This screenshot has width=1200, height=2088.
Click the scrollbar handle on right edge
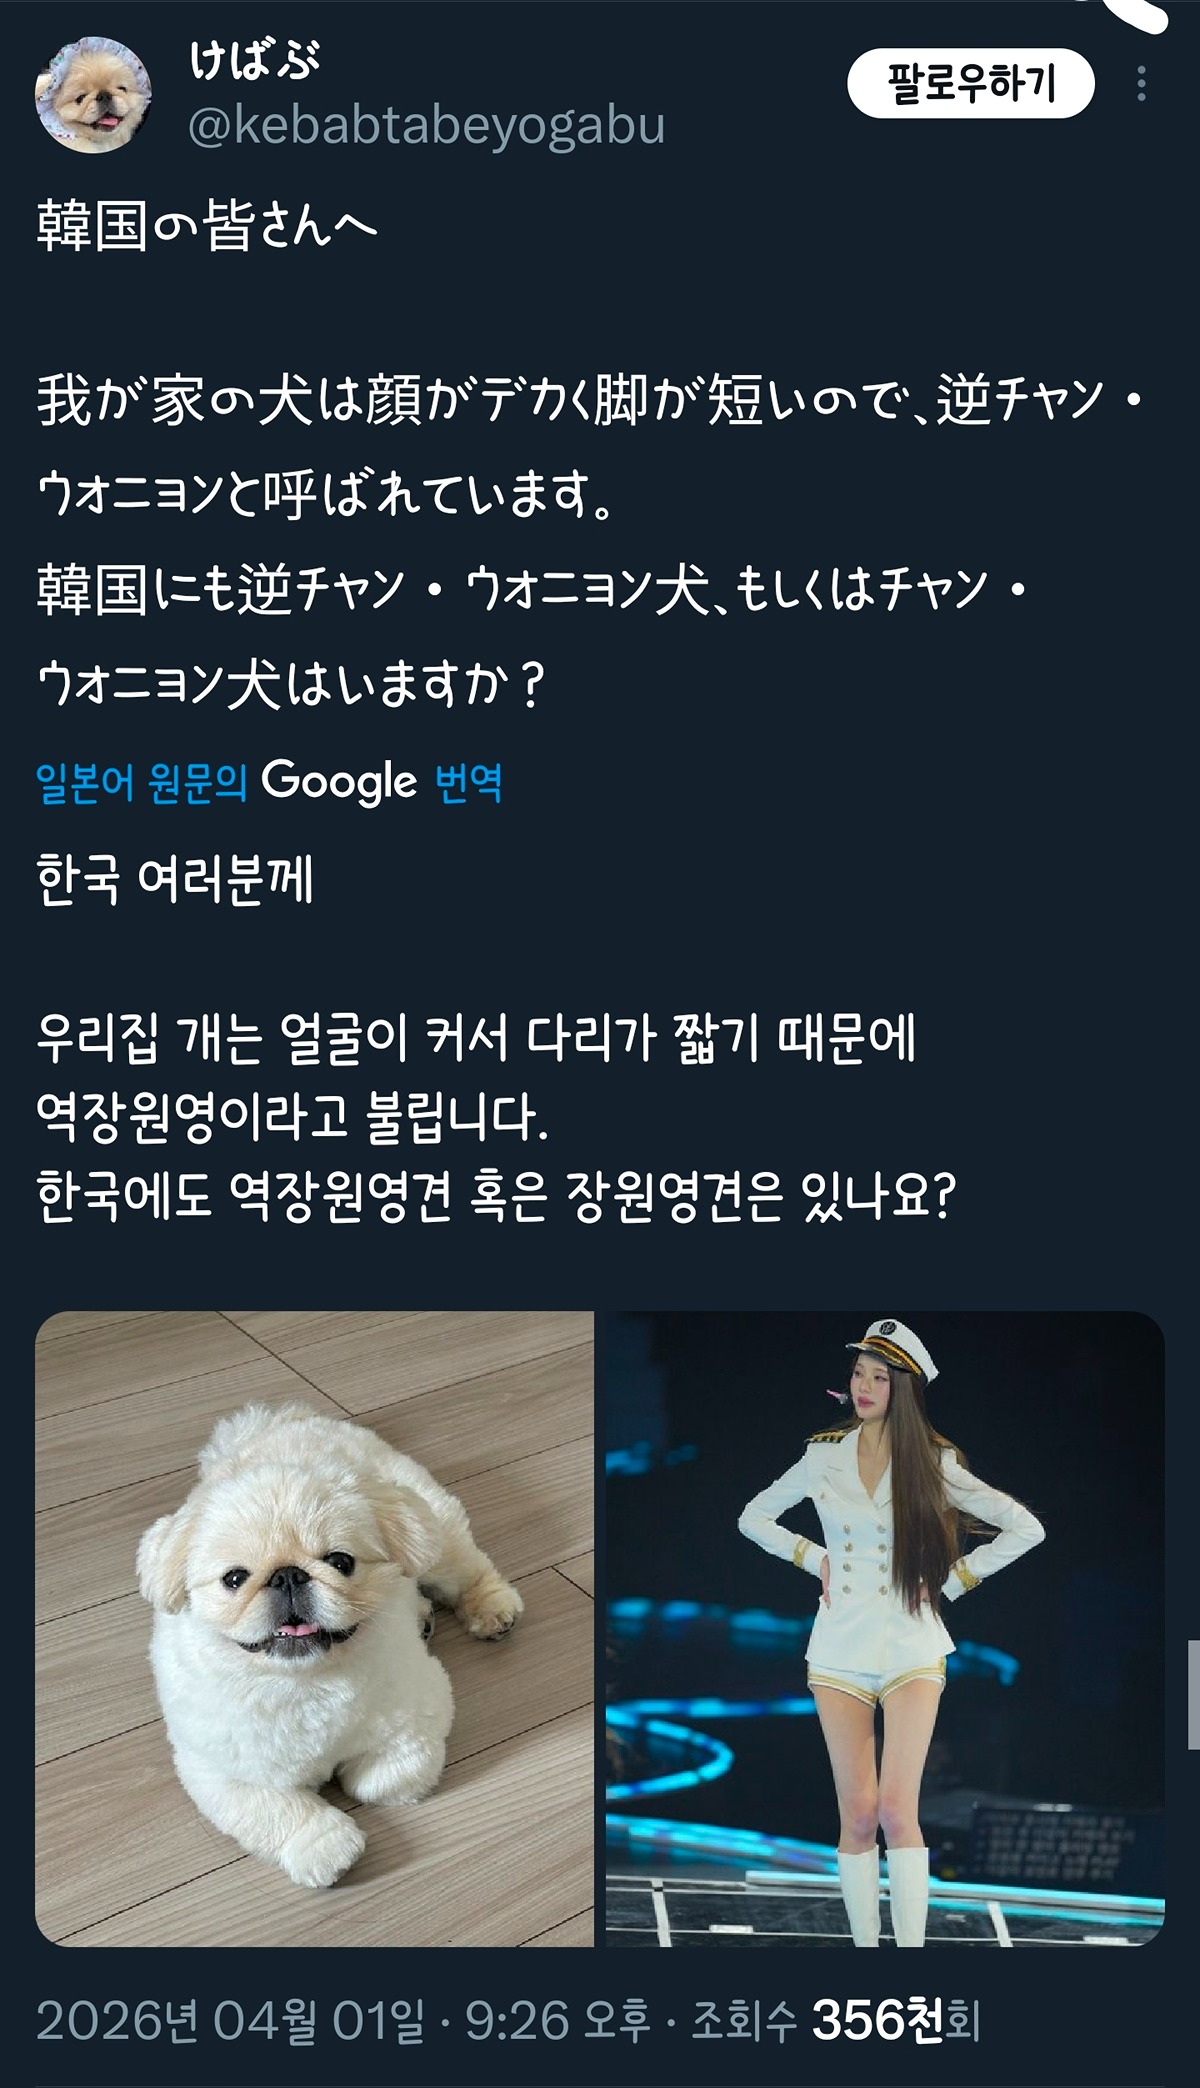click(1192, 1693)
